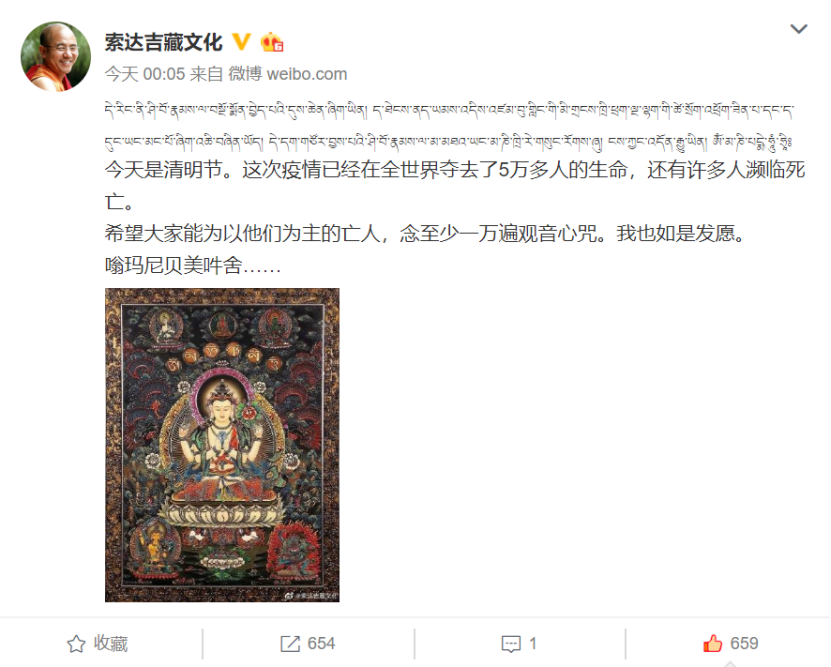
Task: Click the first line of Tibetan text
Action: (448, 110)
